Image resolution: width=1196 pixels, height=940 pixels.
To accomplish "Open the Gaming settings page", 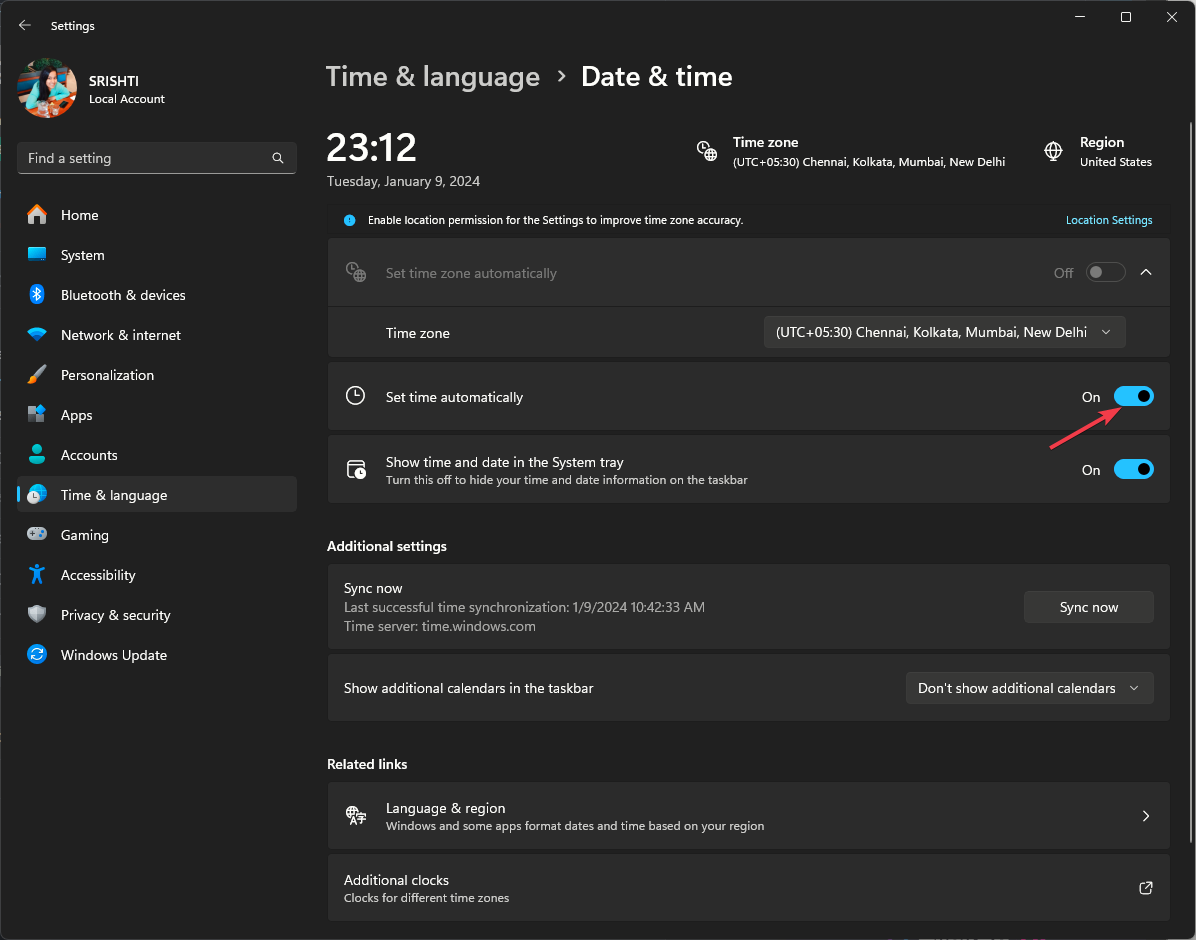I will [x=85, y=535].
